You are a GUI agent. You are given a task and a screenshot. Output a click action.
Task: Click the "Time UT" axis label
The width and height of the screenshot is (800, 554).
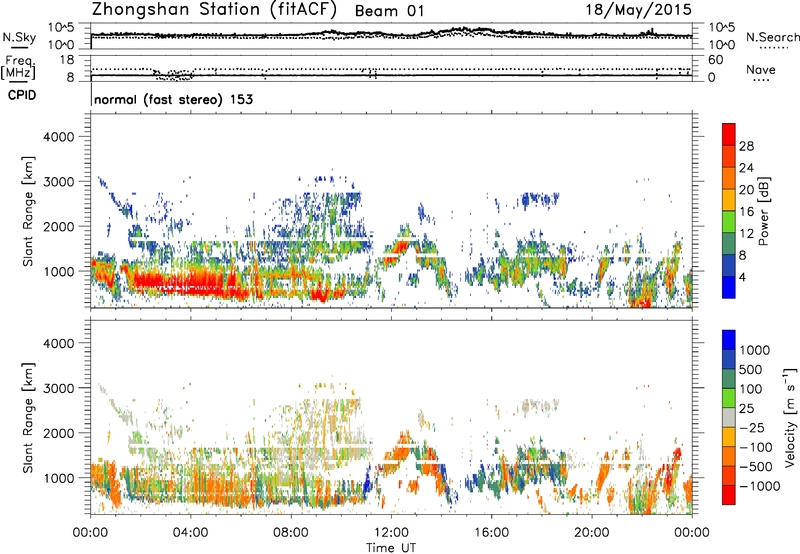[x=391, y=548]
